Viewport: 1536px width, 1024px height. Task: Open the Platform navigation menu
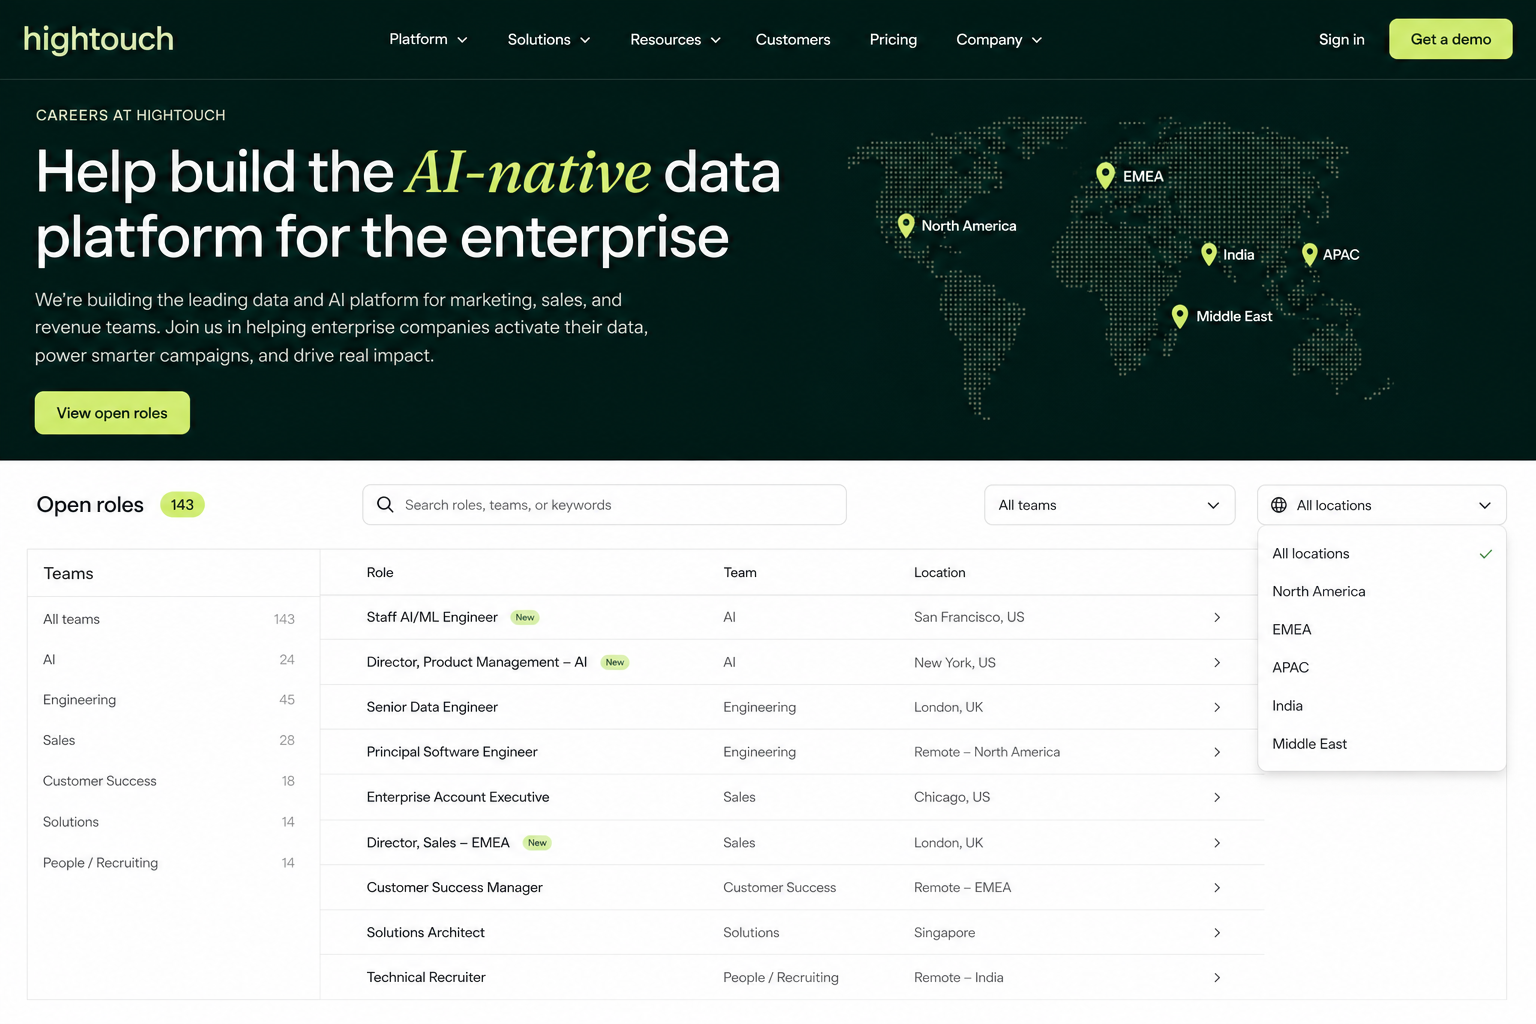428,39
